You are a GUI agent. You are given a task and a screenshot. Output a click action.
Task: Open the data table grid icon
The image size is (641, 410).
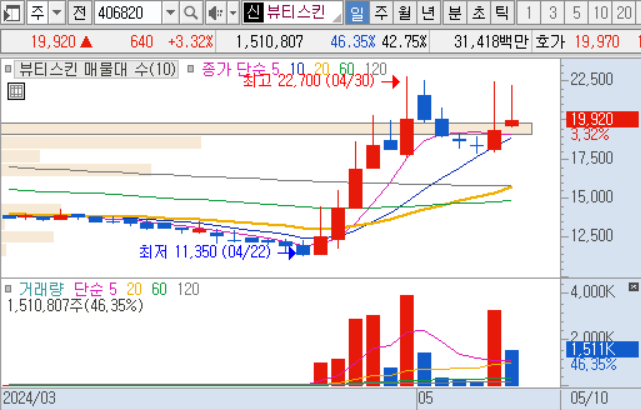(x=16, y=91)
